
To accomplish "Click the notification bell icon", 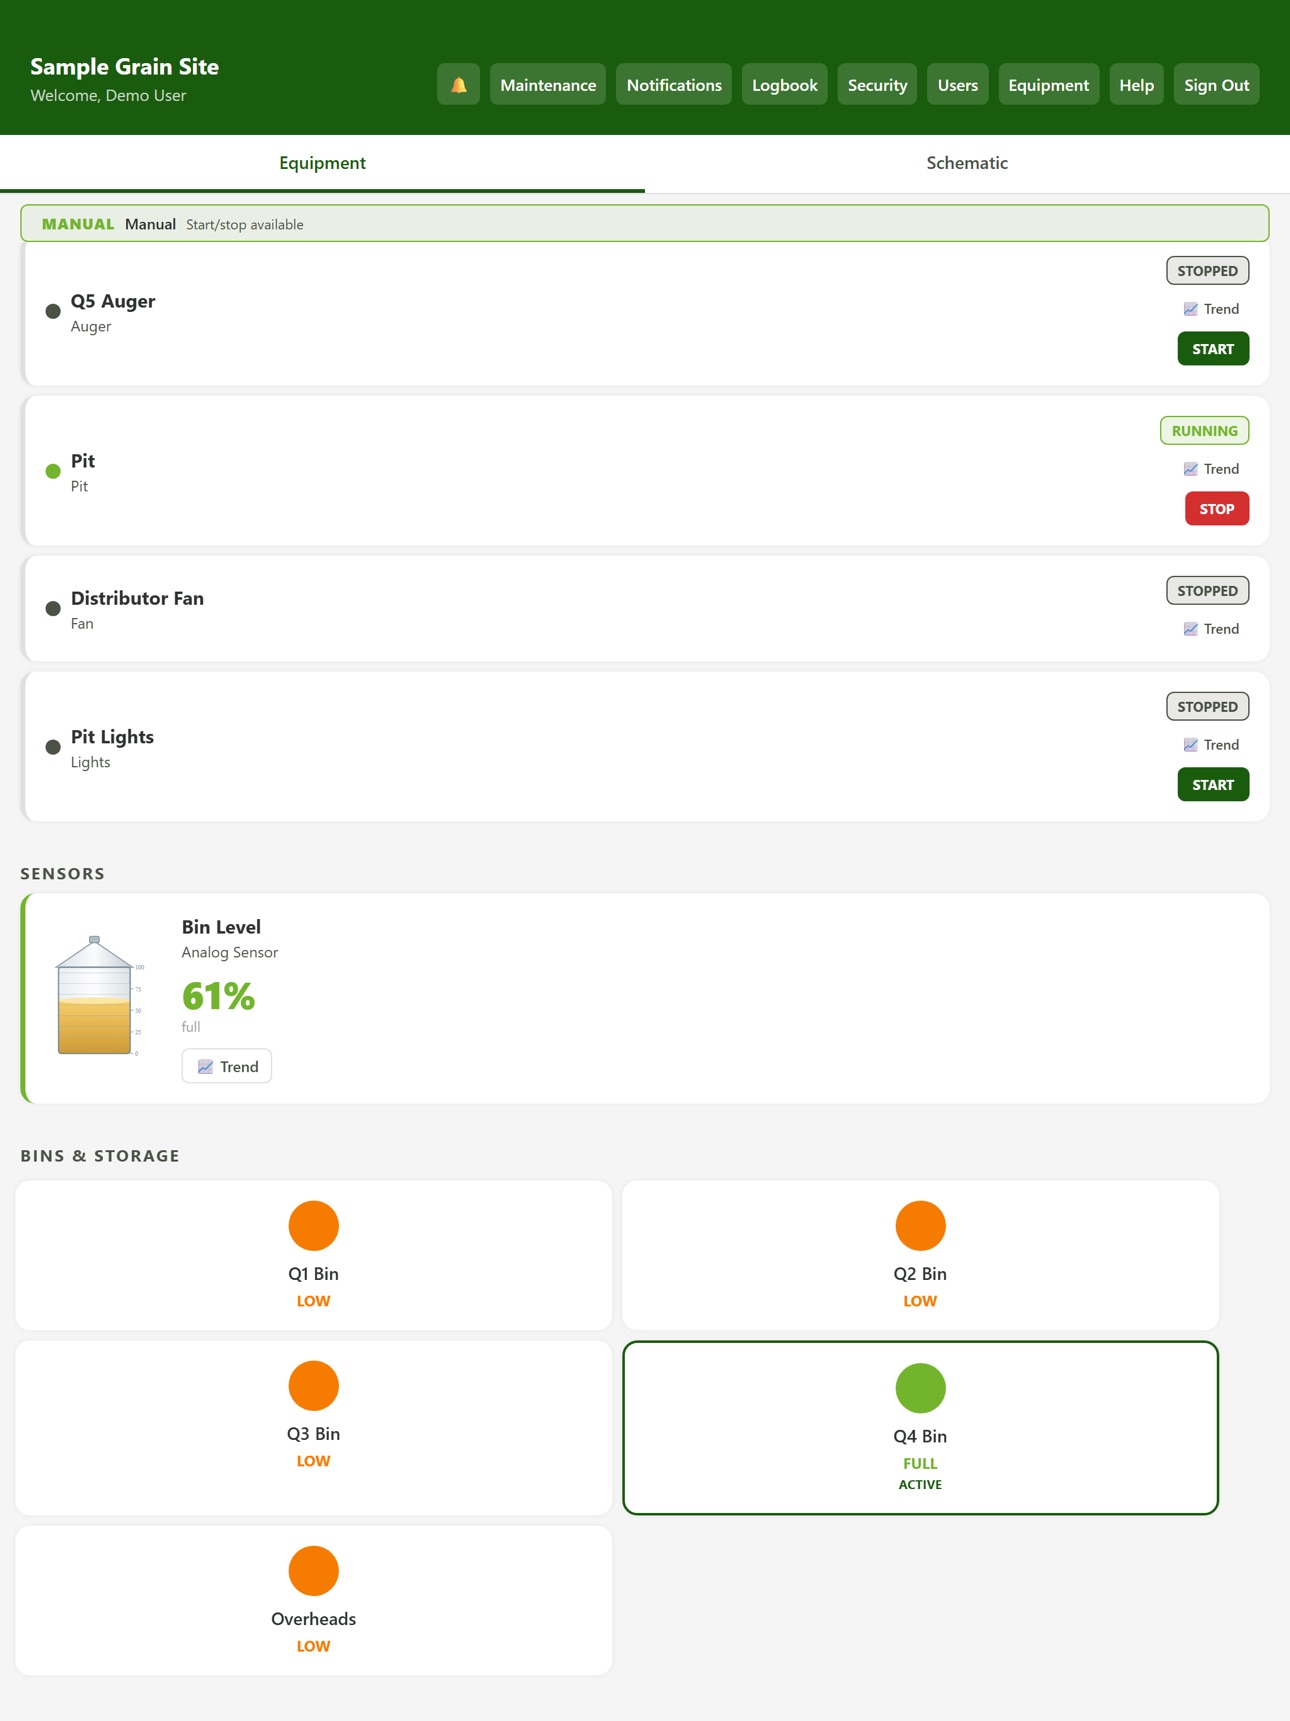I will 458,85.
